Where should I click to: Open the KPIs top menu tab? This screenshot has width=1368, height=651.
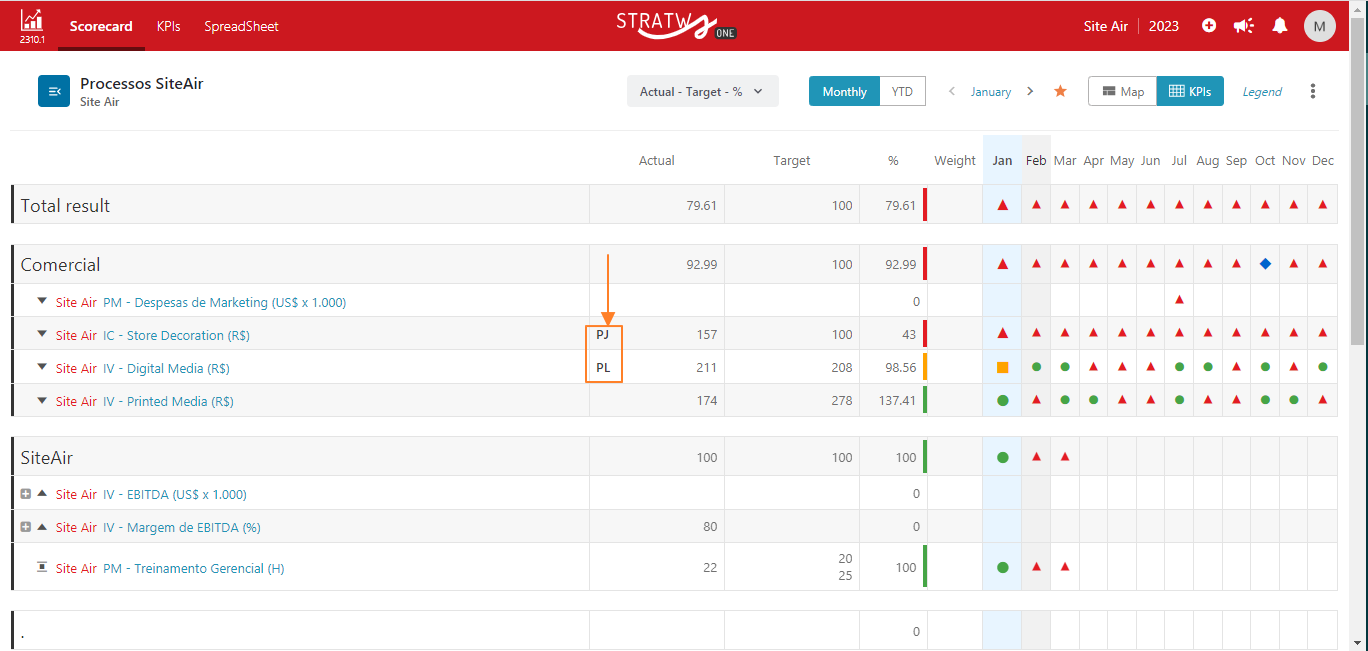(x=168, y=26)
